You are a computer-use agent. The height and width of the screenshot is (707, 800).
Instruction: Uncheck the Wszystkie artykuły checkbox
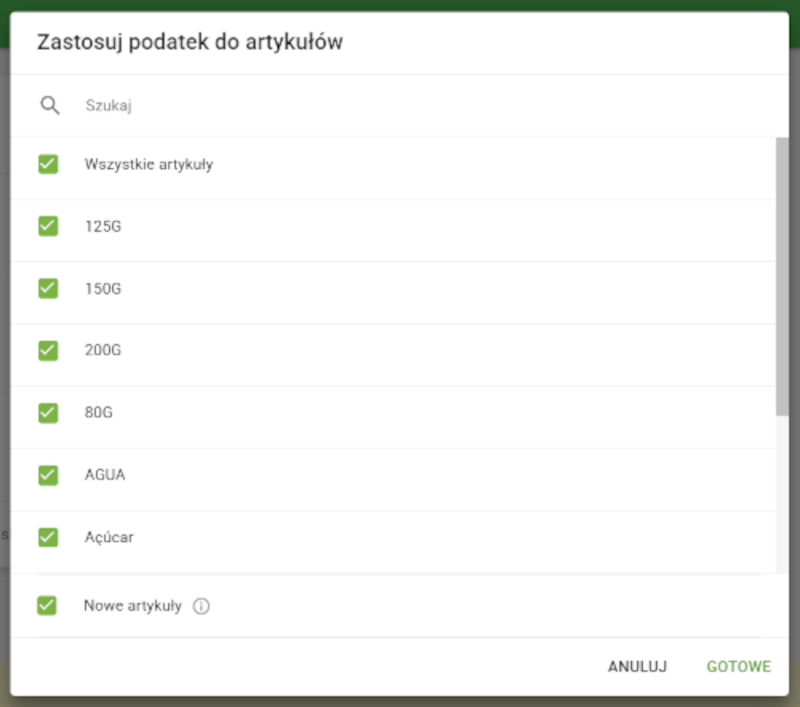47,164
